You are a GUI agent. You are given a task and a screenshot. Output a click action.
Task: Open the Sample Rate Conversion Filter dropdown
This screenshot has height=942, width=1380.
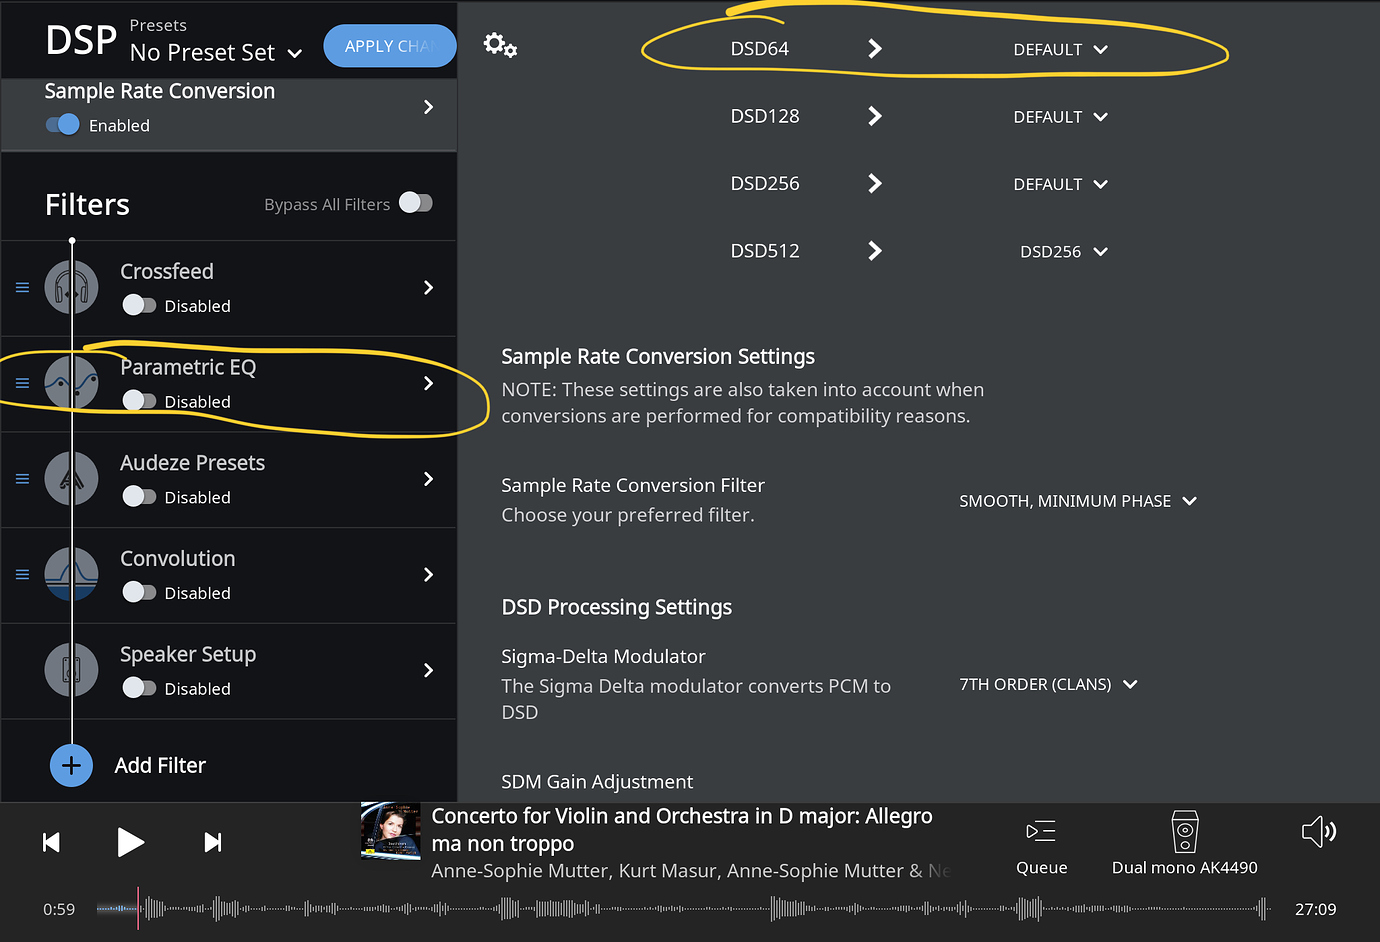tap(1077, 501)
